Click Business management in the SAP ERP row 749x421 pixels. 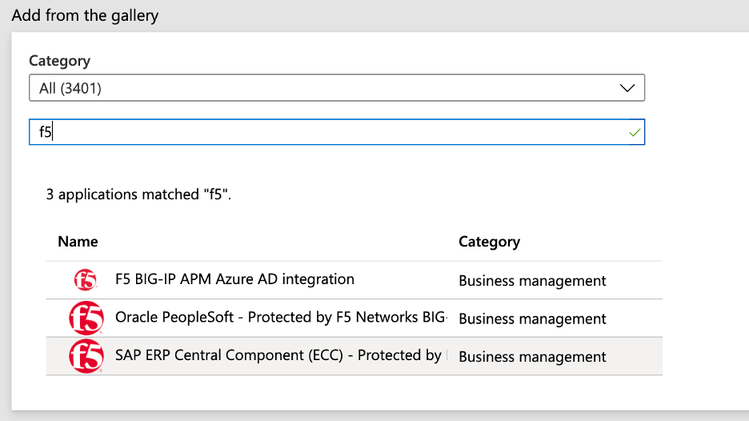pyautogui.click(x=532, y=357)
